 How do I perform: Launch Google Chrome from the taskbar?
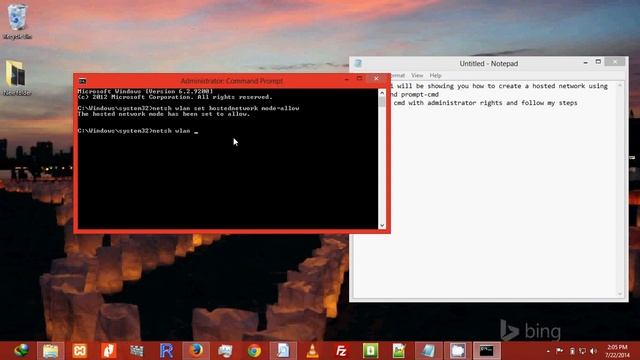tap(254, 351)
